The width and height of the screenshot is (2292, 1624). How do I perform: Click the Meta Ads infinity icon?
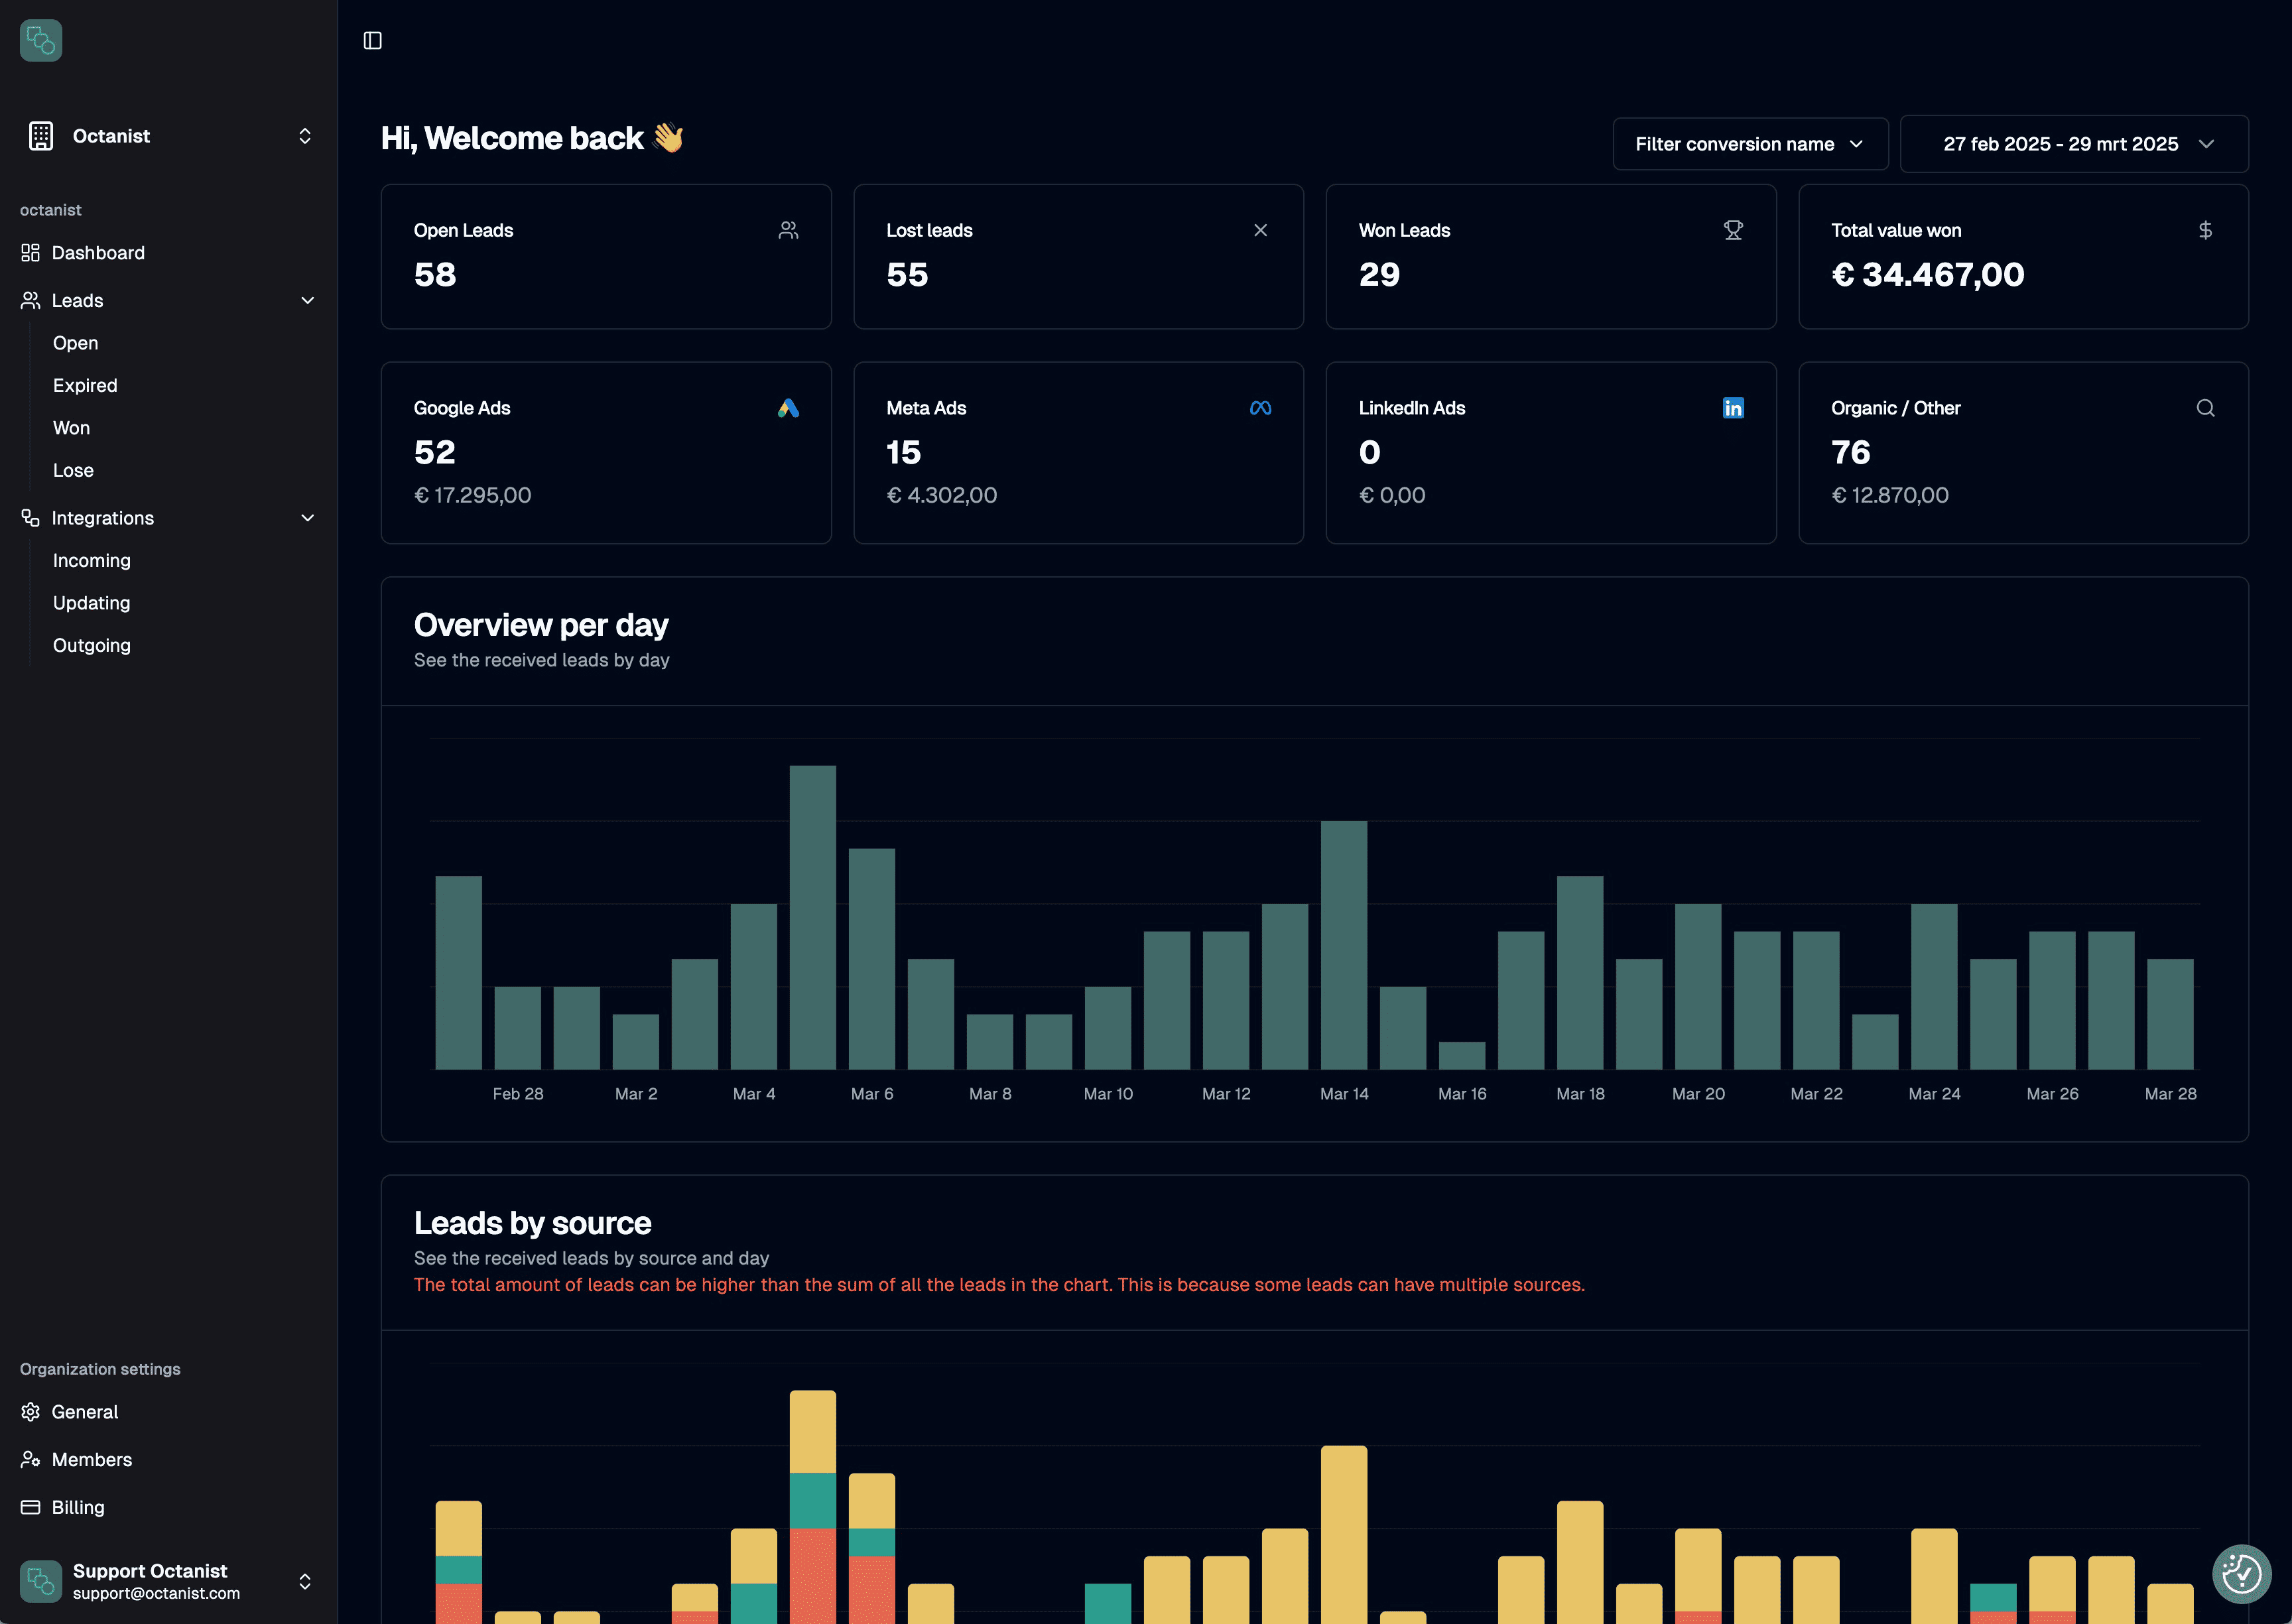click(1261, 407)
